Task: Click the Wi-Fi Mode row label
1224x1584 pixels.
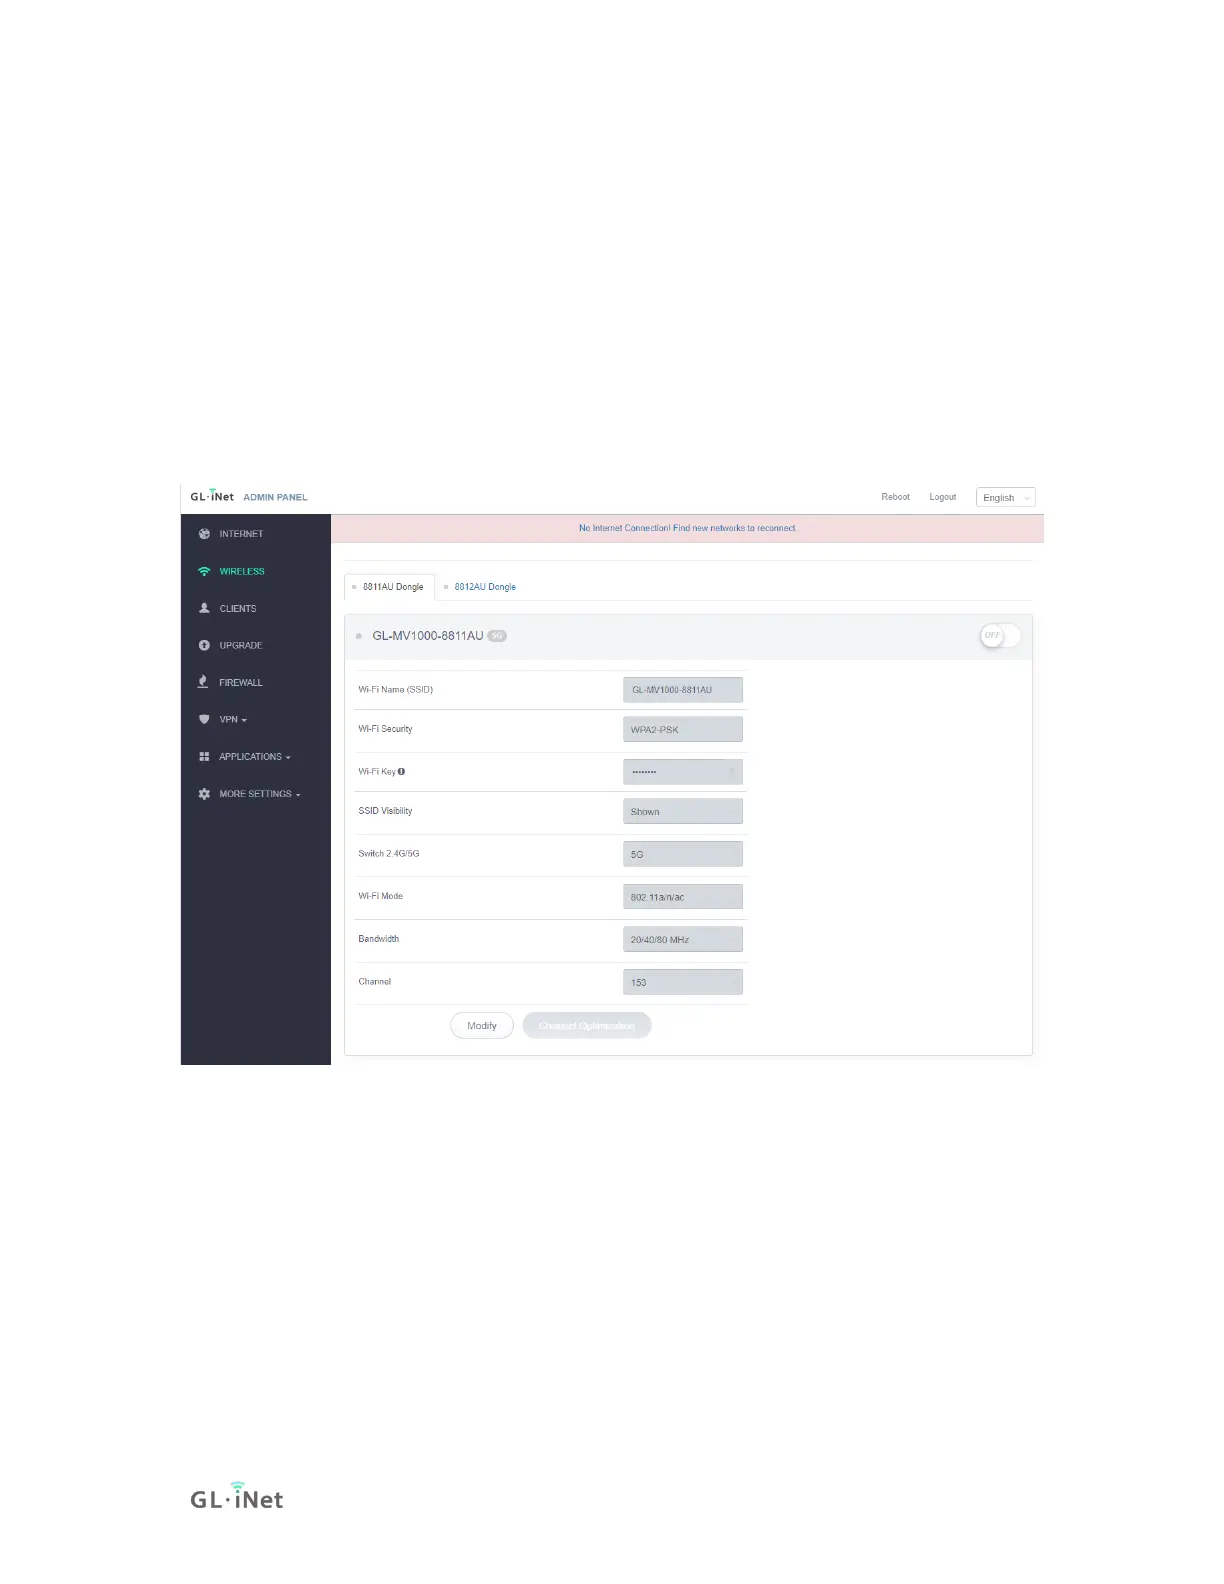Action: point(380,896)
